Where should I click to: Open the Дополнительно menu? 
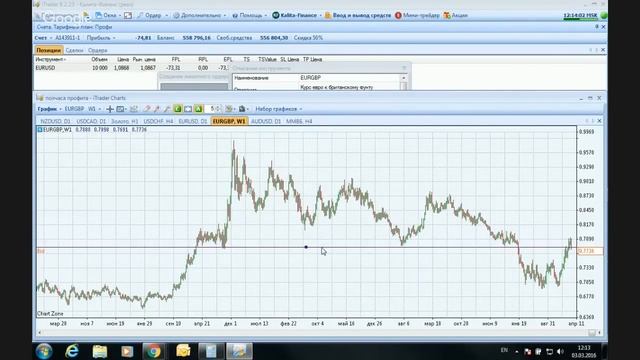[x=199, y=16]
